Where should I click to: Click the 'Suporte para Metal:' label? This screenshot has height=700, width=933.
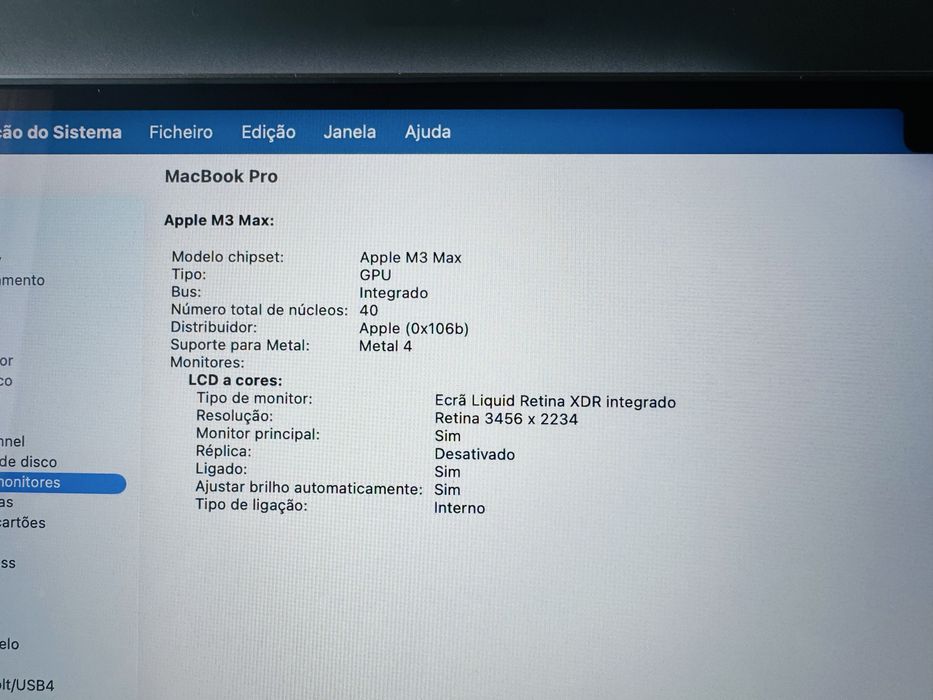(240, 345)
